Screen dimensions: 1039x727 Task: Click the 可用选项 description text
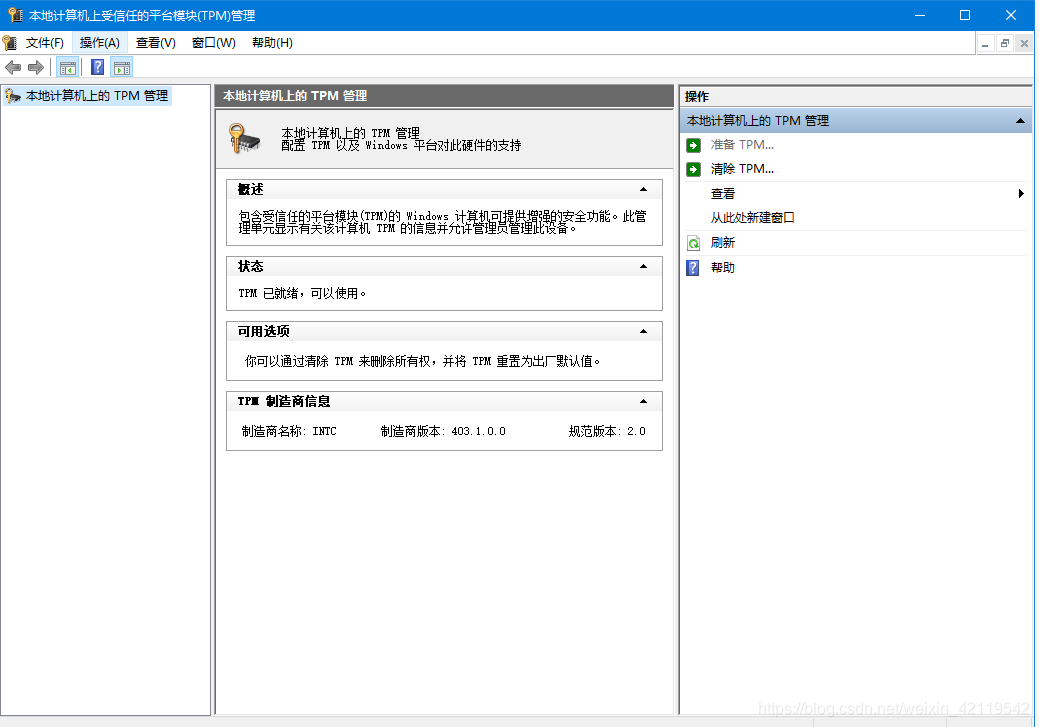pyautogui.click(x=422, y=361)
